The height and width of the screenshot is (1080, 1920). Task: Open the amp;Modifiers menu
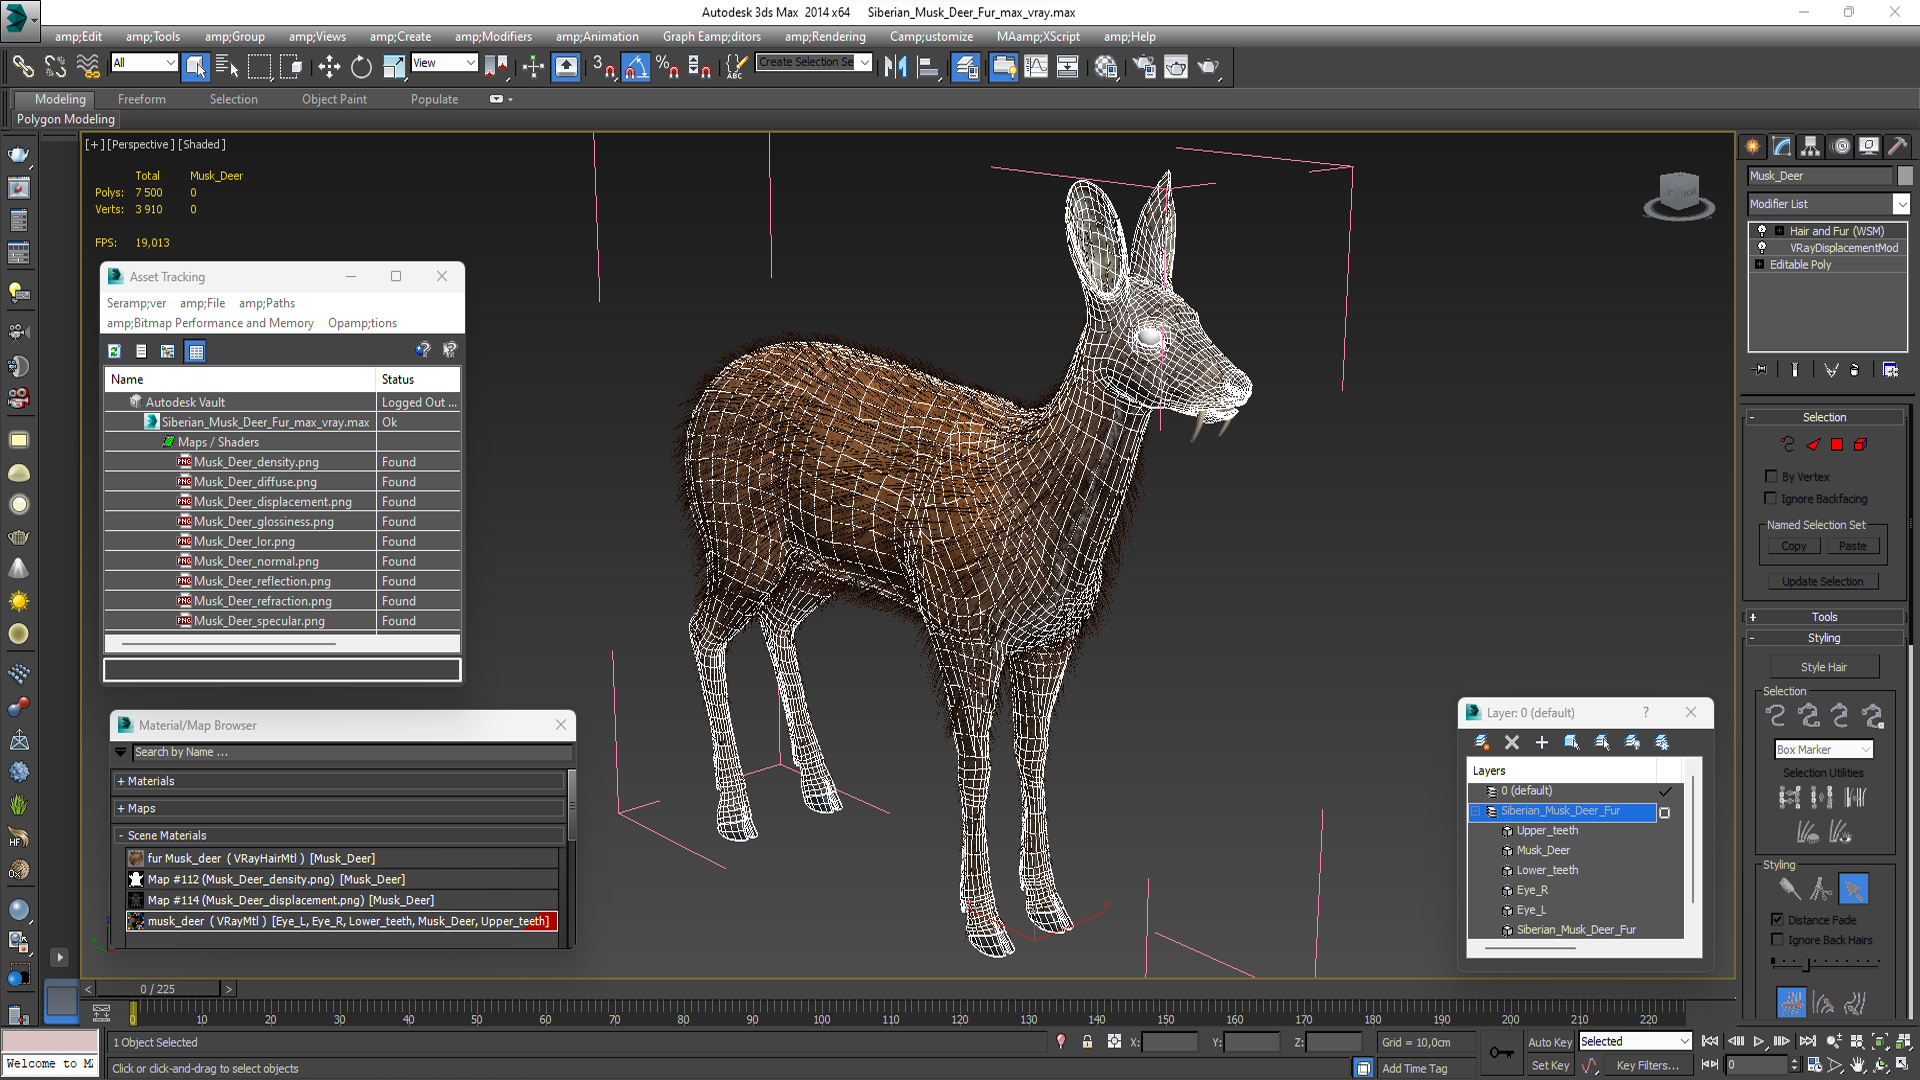click(x=493, y=36)
